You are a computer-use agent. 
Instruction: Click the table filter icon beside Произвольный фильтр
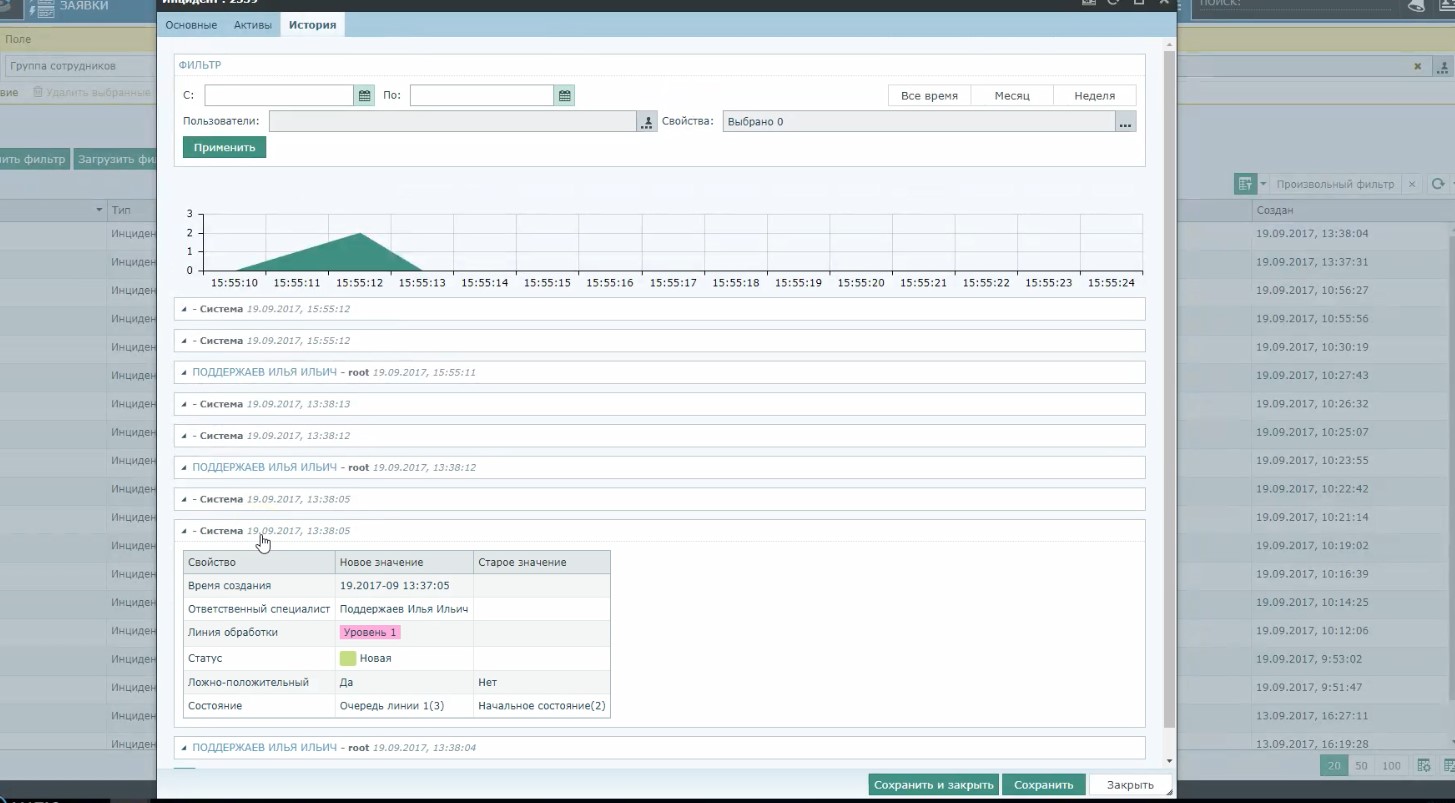pyautogui.click(x=1245, y=184)
